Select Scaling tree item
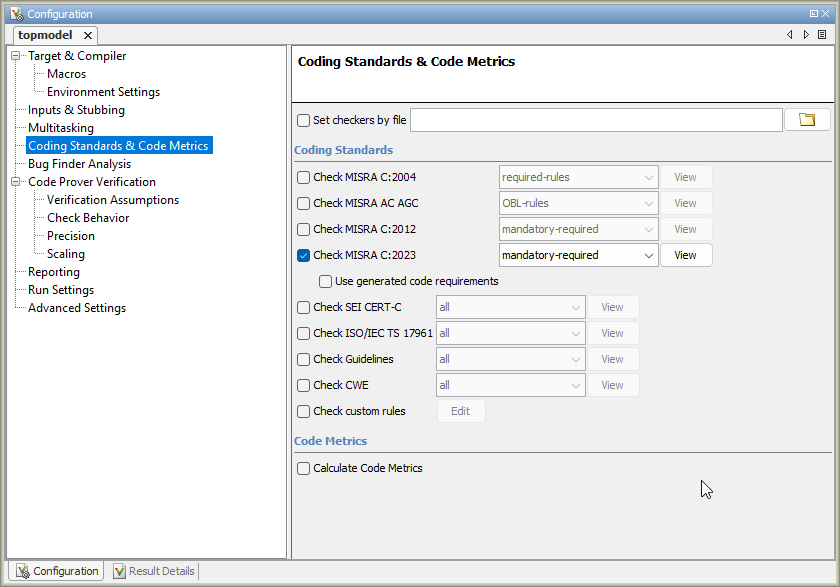This screenshot has height=587, width=840. (66, 254)
